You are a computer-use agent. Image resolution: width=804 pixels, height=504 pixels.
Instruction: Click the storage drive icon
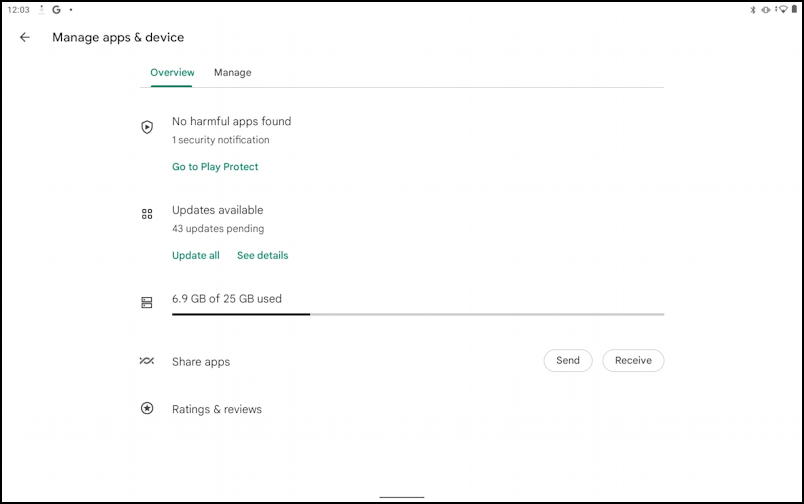point(147,303)
